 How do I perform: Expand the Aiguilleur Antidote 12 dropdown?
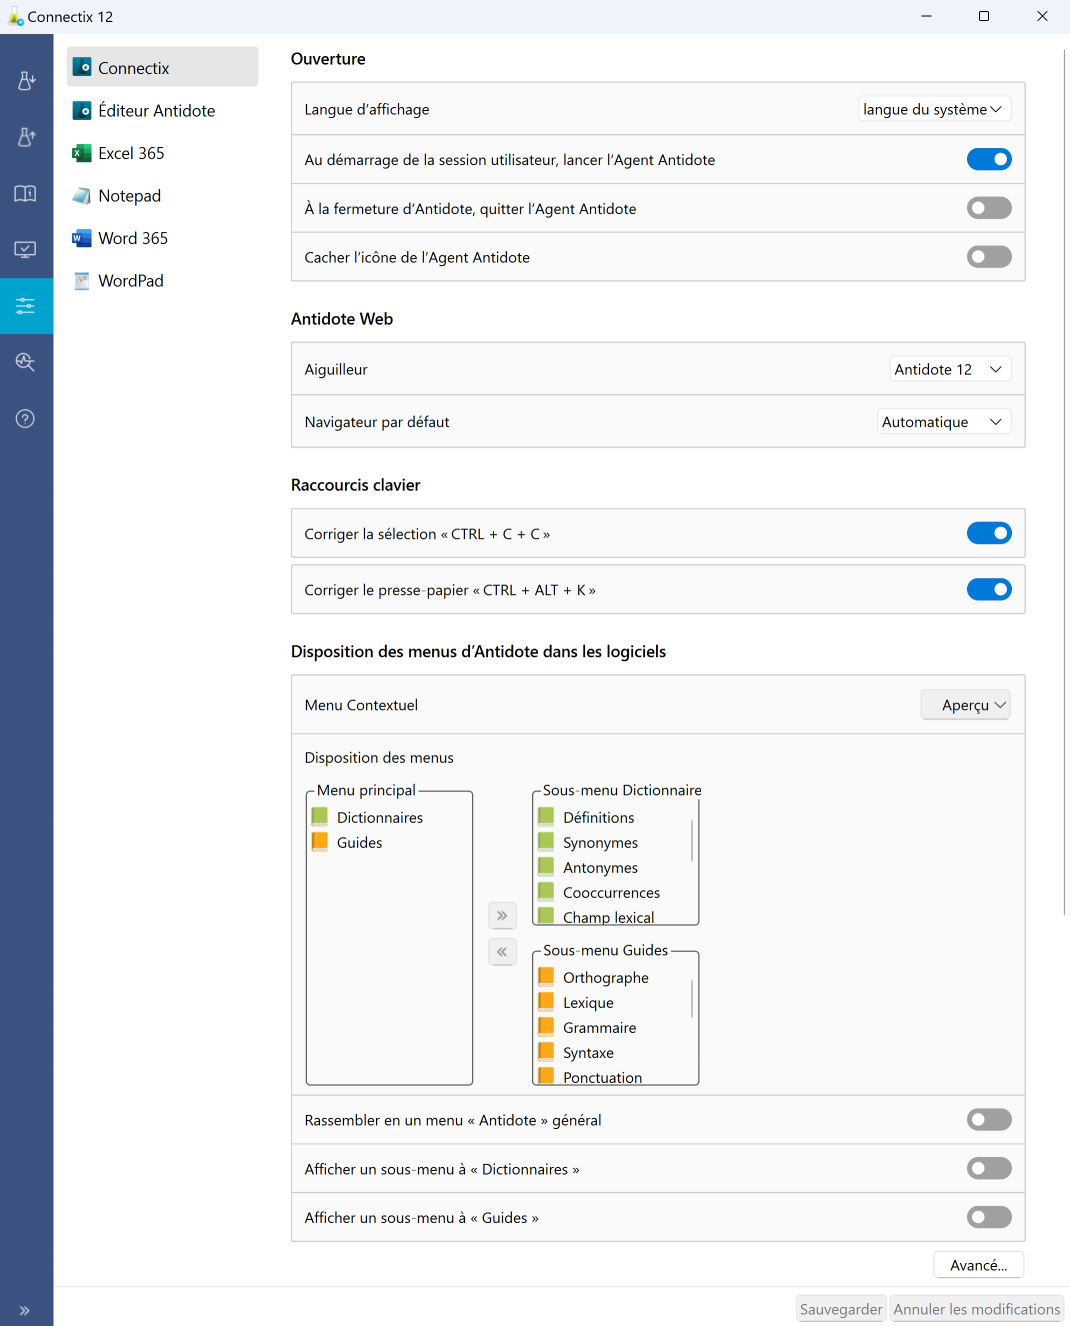pyautogui.click(x=949, y=369)
